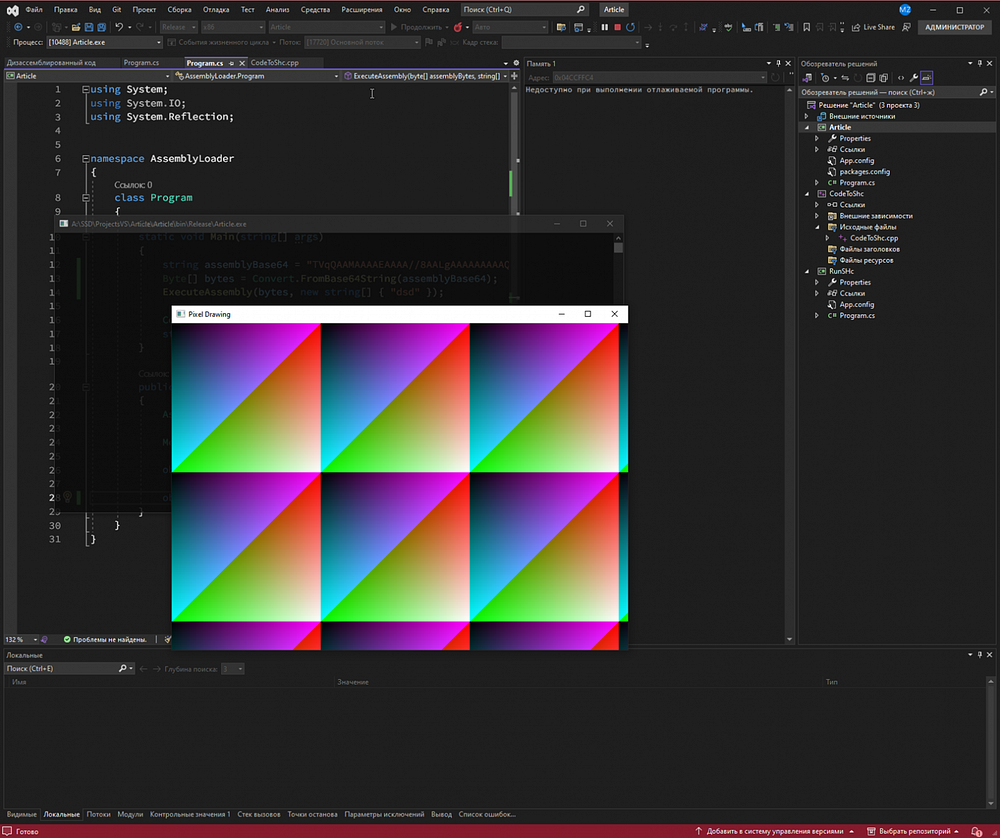The width and height of the screenshot is (1000, 838).
Task: Expand Properties under Article project
Action: point(817,138)
